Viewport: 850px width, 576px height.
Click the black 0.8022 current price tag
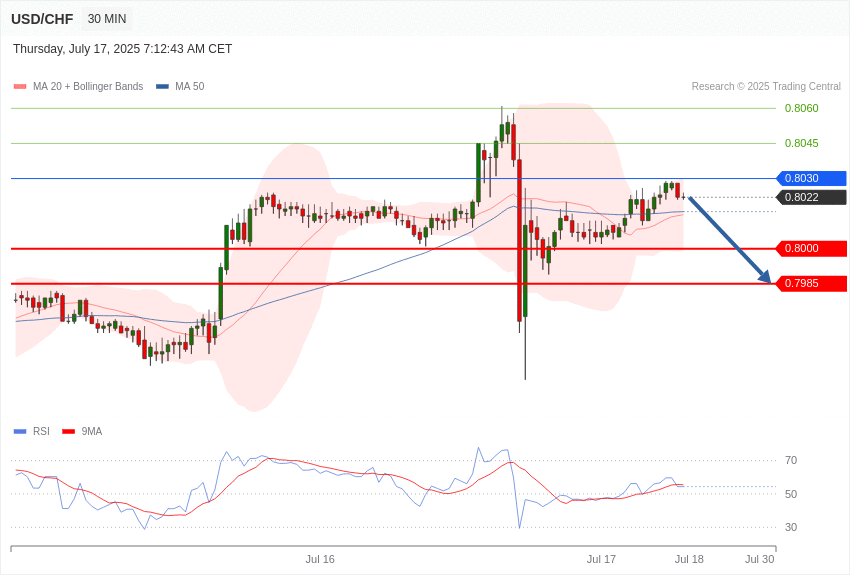pyautogui.click(x=812, y=197)
